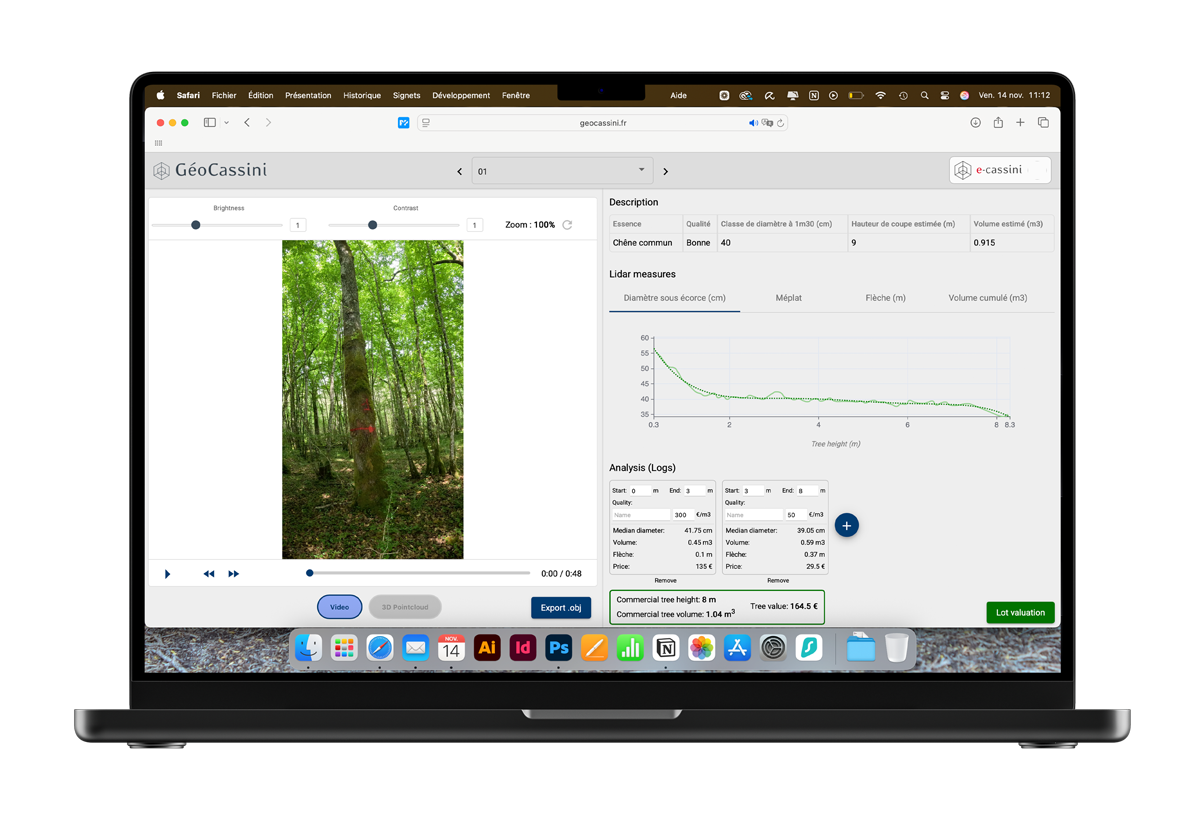Image resolution: width=1200 pixels, height=820 pixels.
Task: Click the Export .obj button
Action: point(560,607)
